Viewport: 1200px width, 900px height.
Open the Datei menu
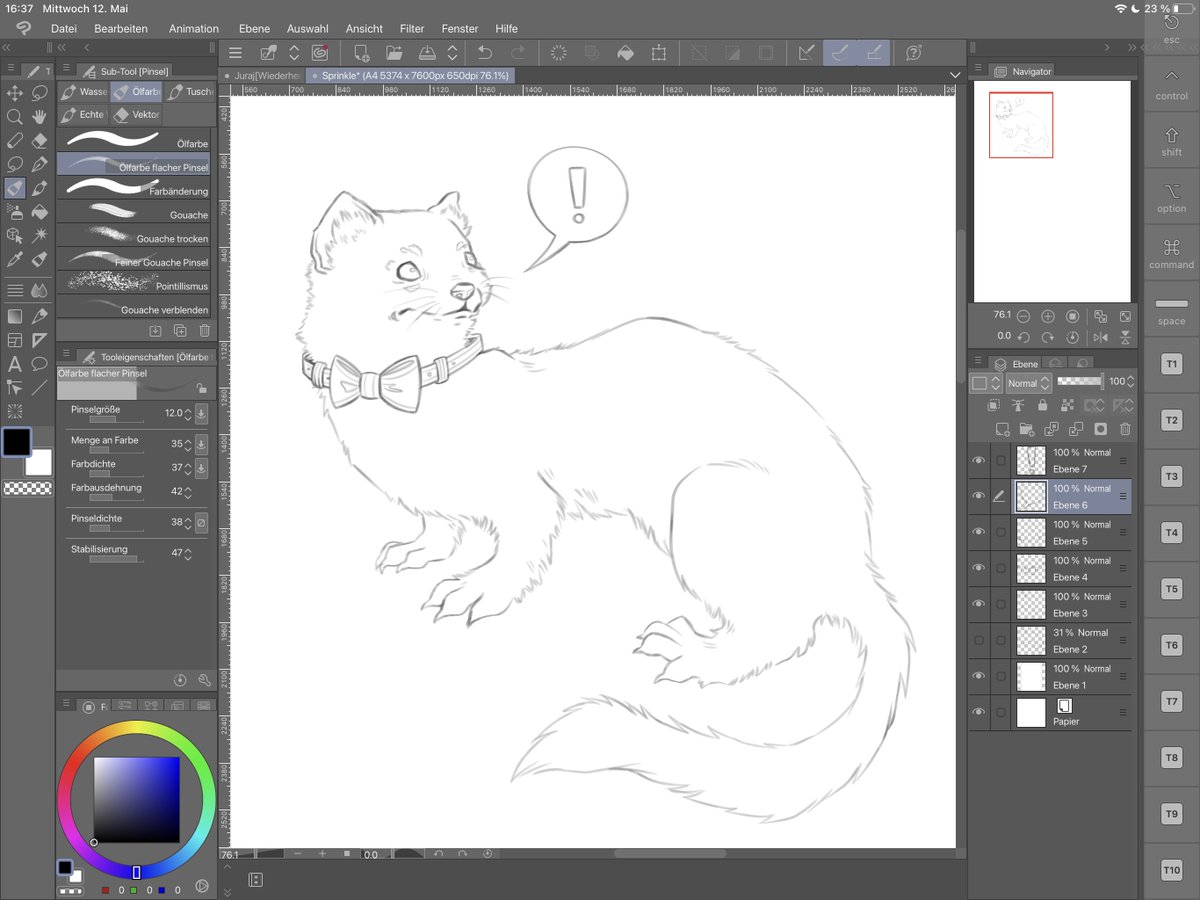point(64,29)
